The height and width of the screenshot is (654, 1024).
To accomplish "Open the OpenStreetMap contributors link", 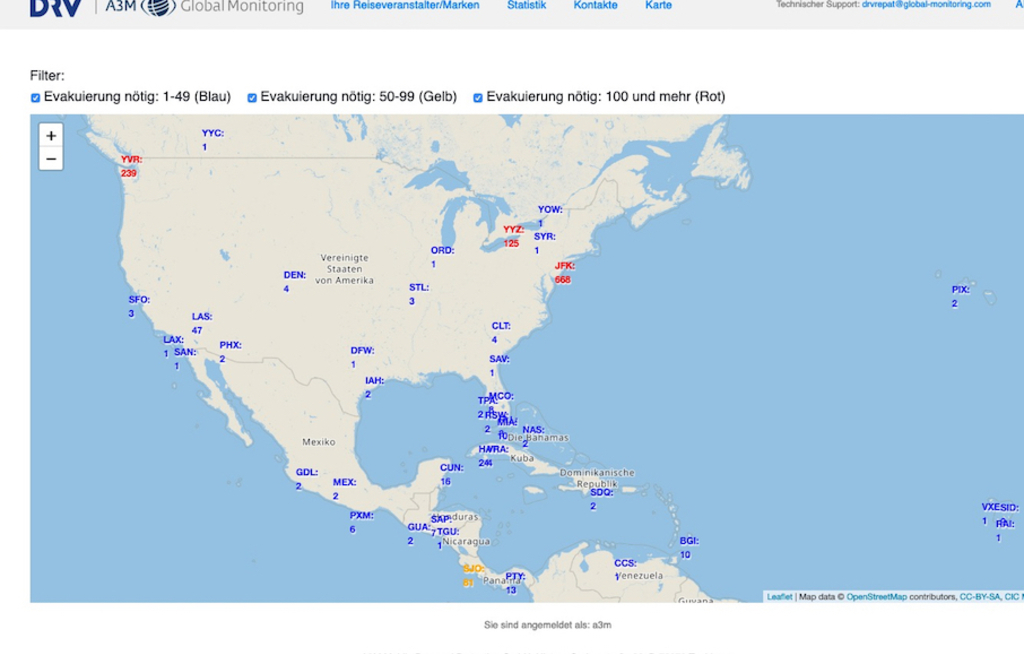I will (x=876, y=597).
